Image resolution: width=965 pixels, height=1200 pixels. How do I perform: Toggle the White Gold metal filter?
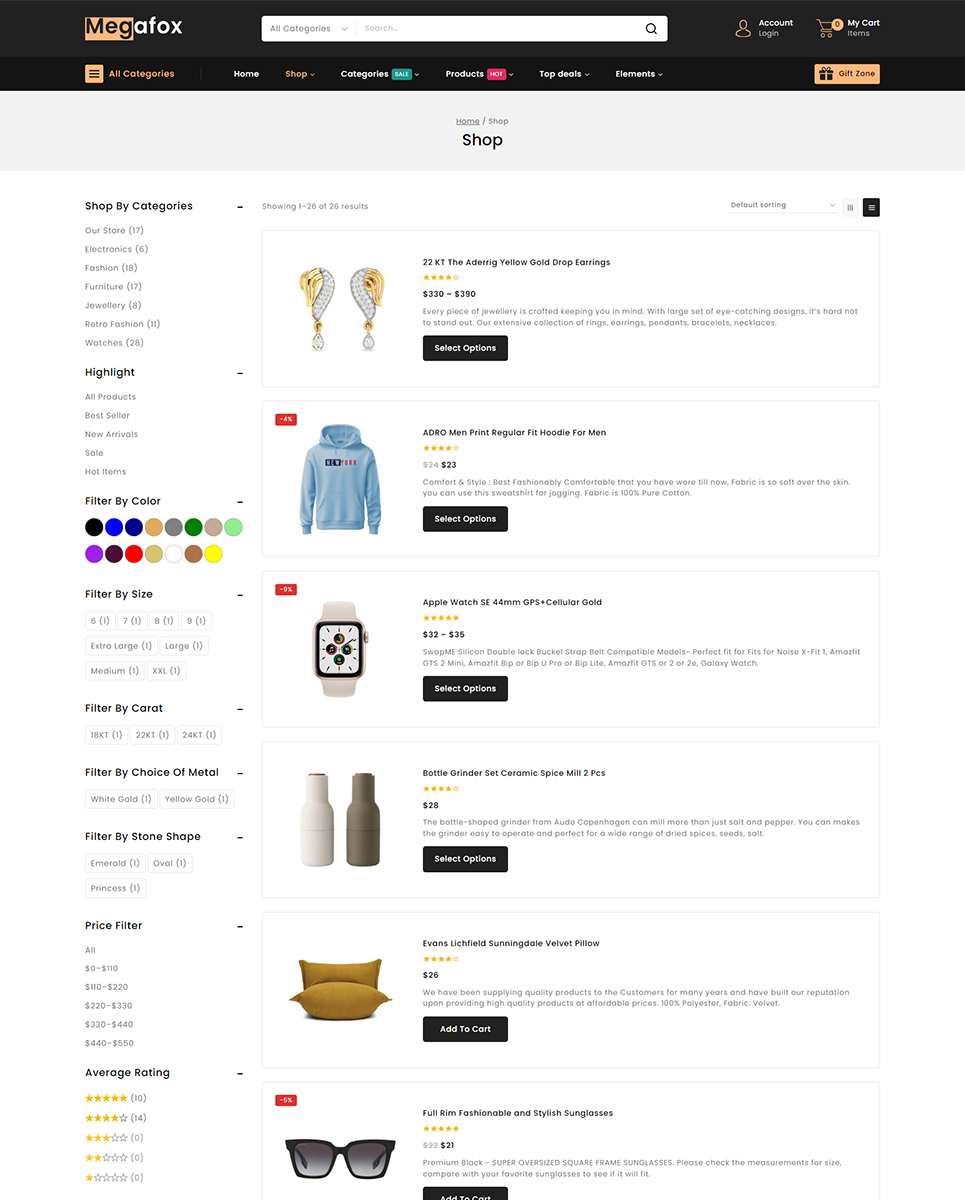click(121, 799)
